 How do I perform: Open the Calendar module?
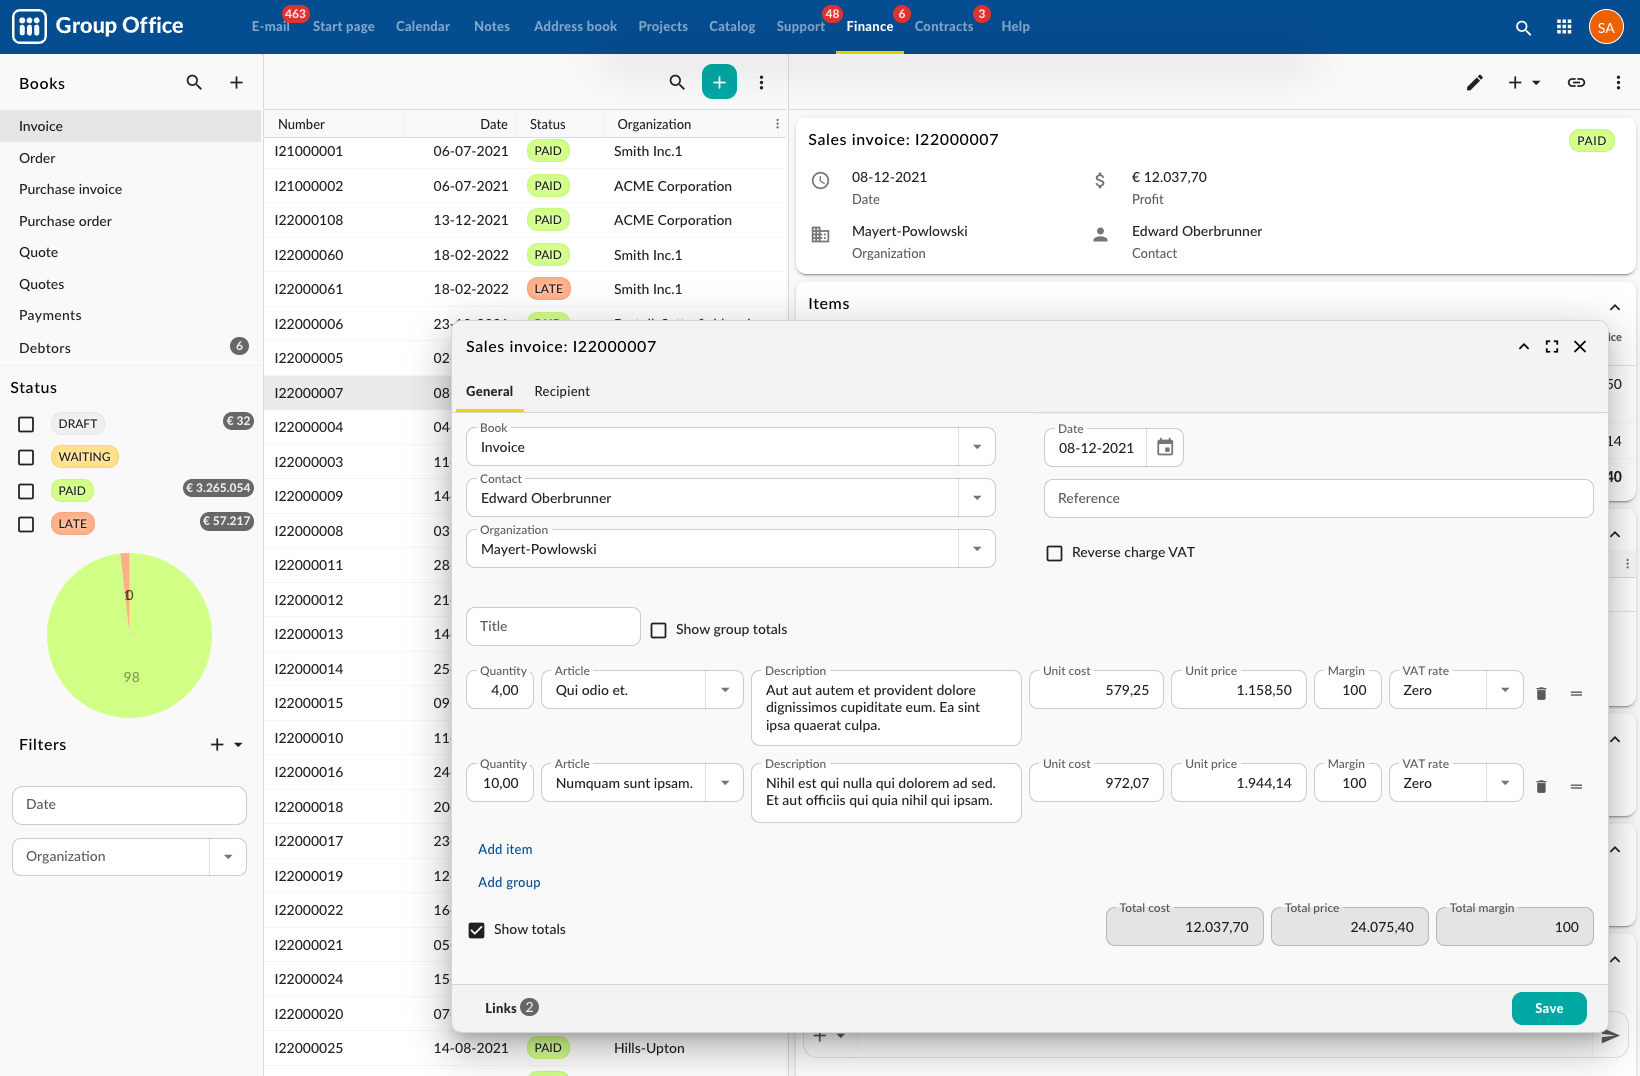(x=423, y=26)
